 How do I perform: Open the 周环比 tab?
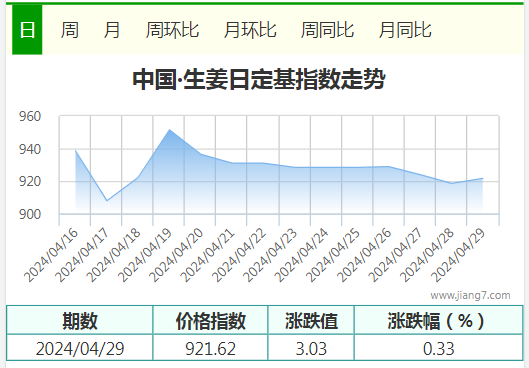pos(172,30)
